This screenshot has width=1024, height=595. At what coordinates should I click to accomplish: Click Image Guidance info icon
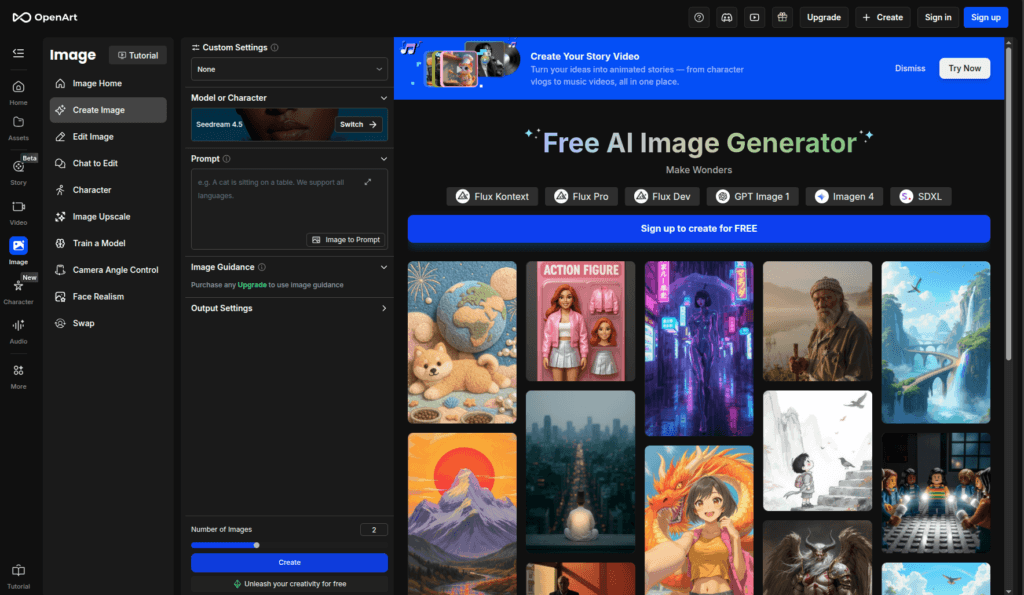262,267
